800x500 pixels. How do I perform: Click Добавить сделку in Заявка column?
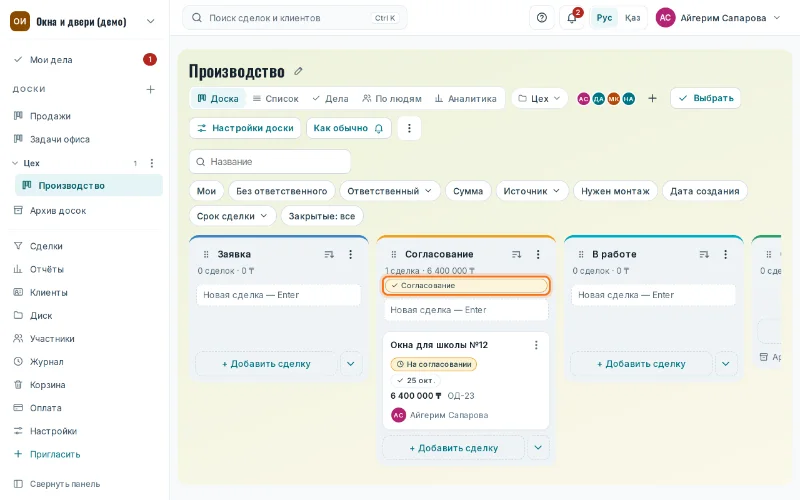(x=266, y=364)
